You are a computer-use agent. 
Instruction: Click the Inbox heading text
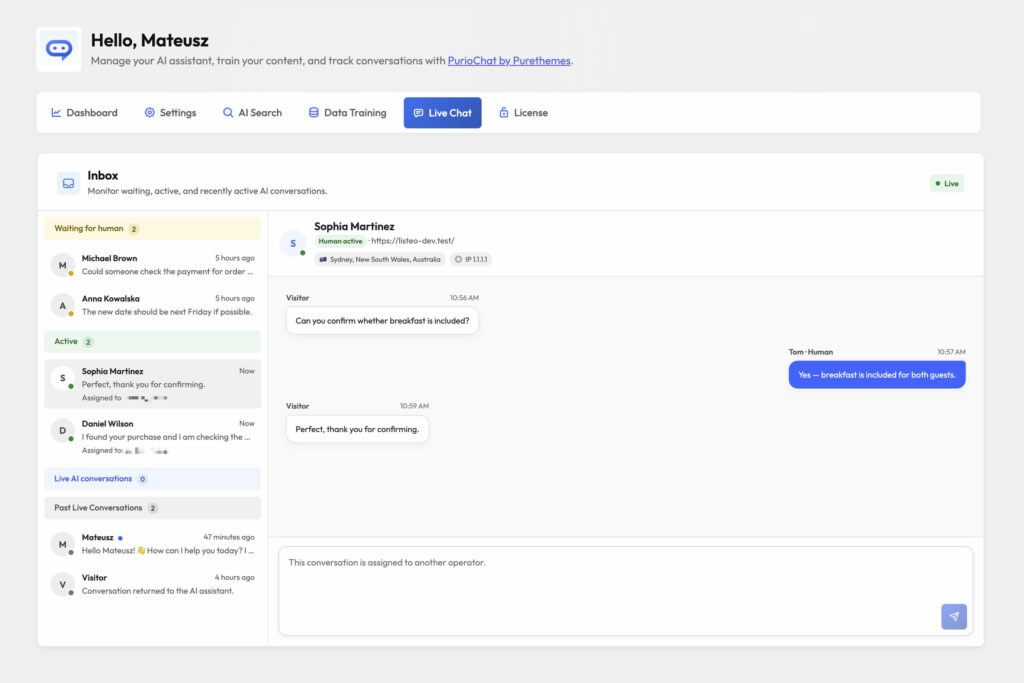[103, 176]
